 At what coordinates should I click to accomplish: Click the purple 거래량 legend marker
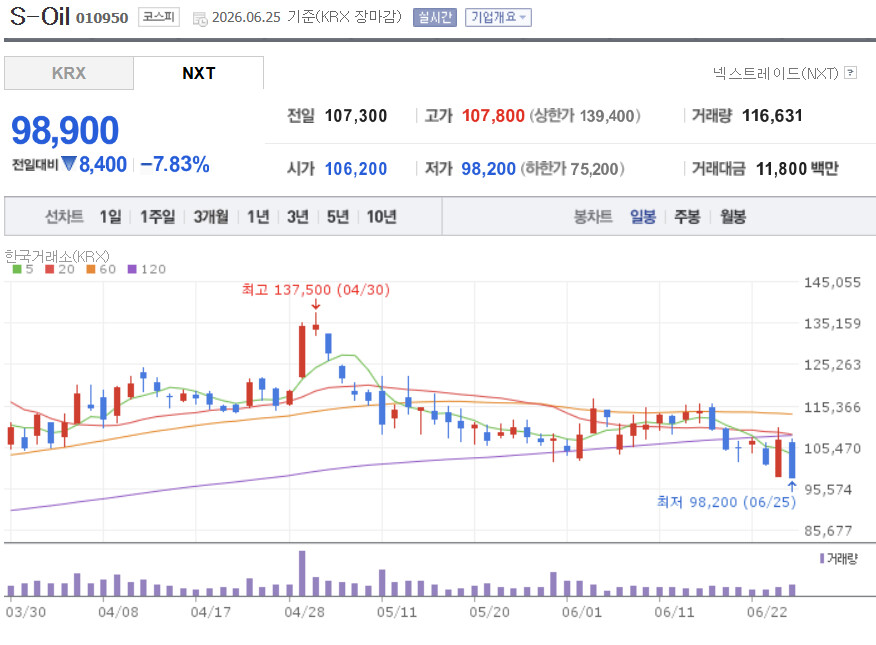822,558
